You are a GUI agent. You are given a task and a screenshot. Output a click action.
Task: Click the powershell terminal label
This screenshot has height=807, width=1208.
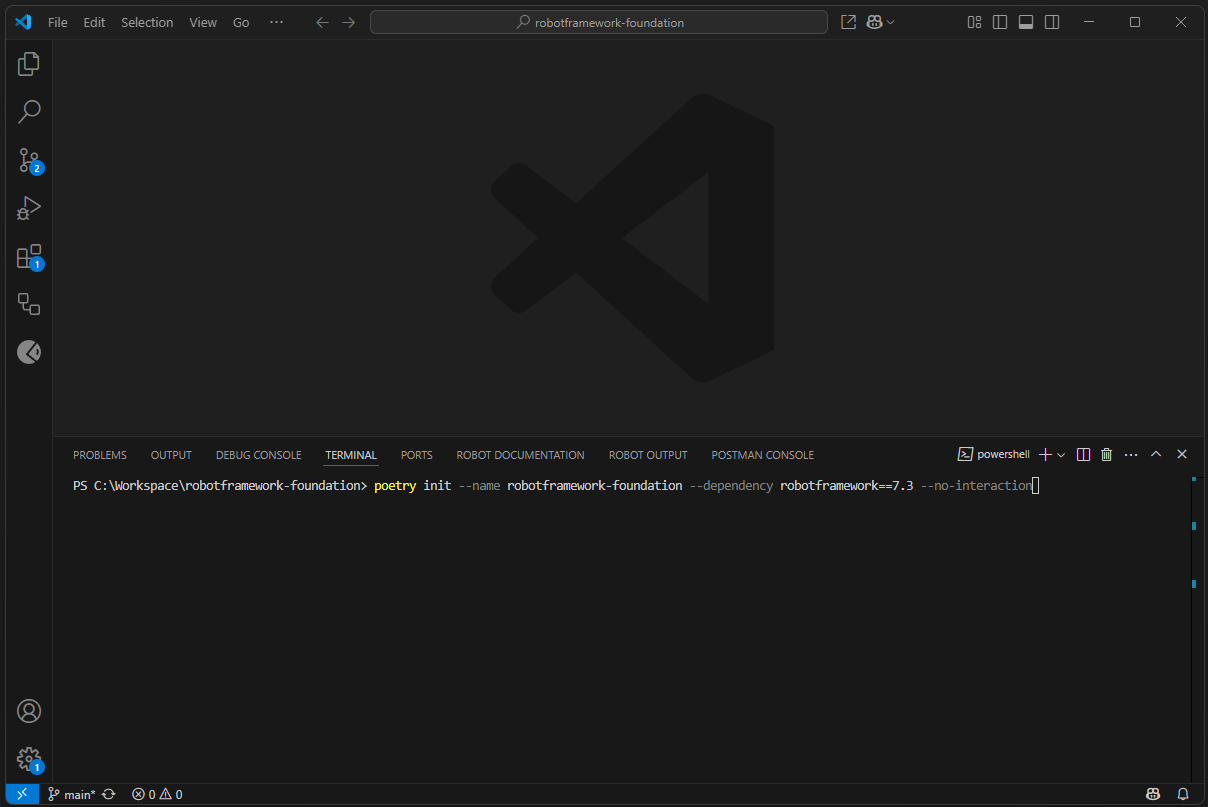pyautogui.click(x=994, y=454)
